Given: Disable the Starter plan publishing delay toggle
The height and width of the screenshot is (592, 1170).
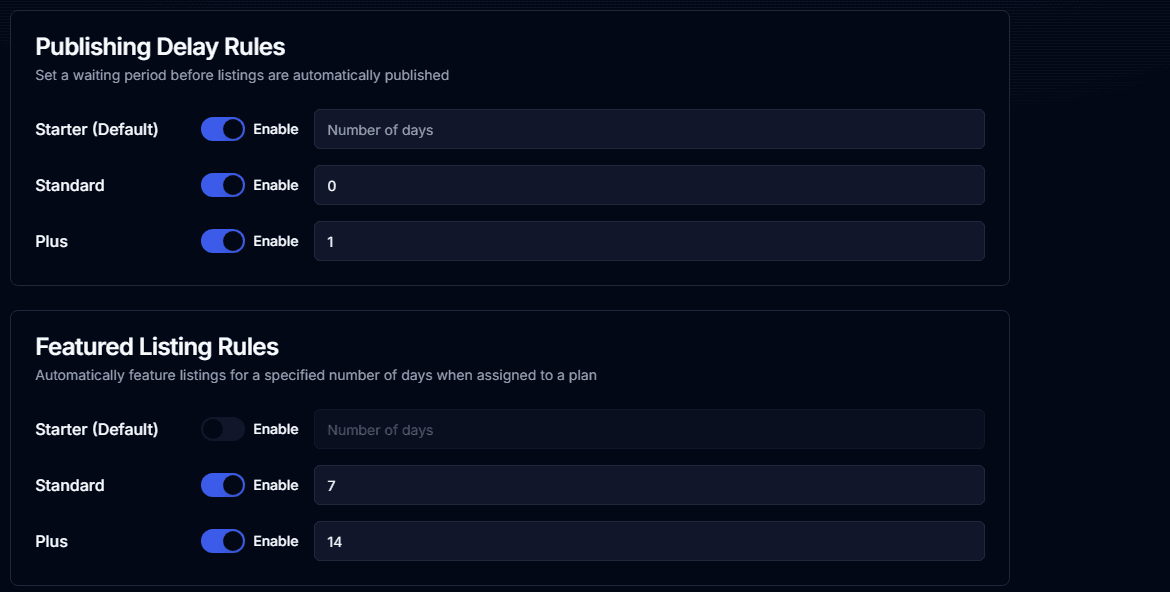Looking at the screenshot, I should pyautogui.click(x=222, y=129).
